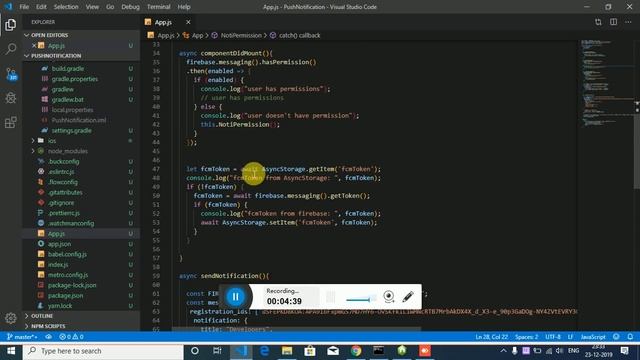Click the Open Changes compare icon
The height and width of the screenshot is (360, 640).
click(598, 22)
